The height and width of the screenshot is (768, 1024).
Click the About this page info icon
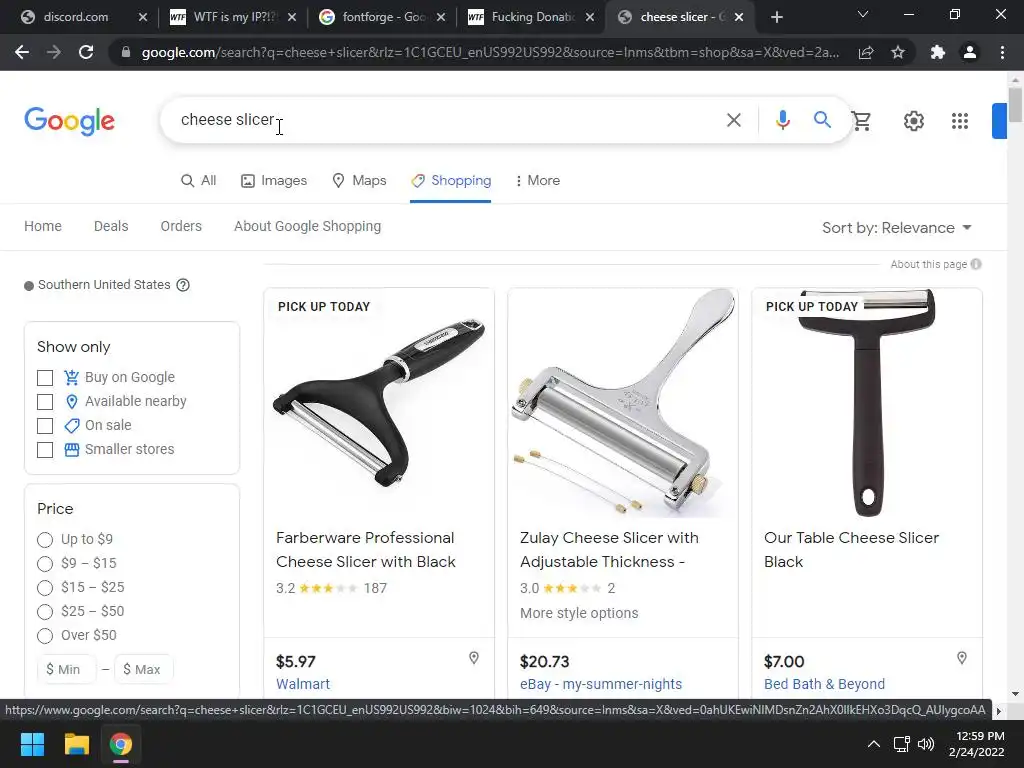point(976,264)
